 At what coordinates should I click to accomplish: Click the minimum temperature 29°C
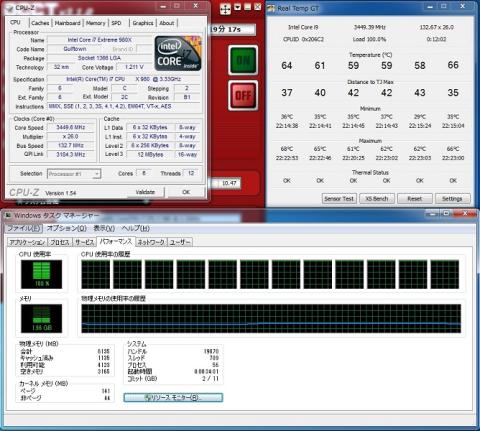point(420,117)
